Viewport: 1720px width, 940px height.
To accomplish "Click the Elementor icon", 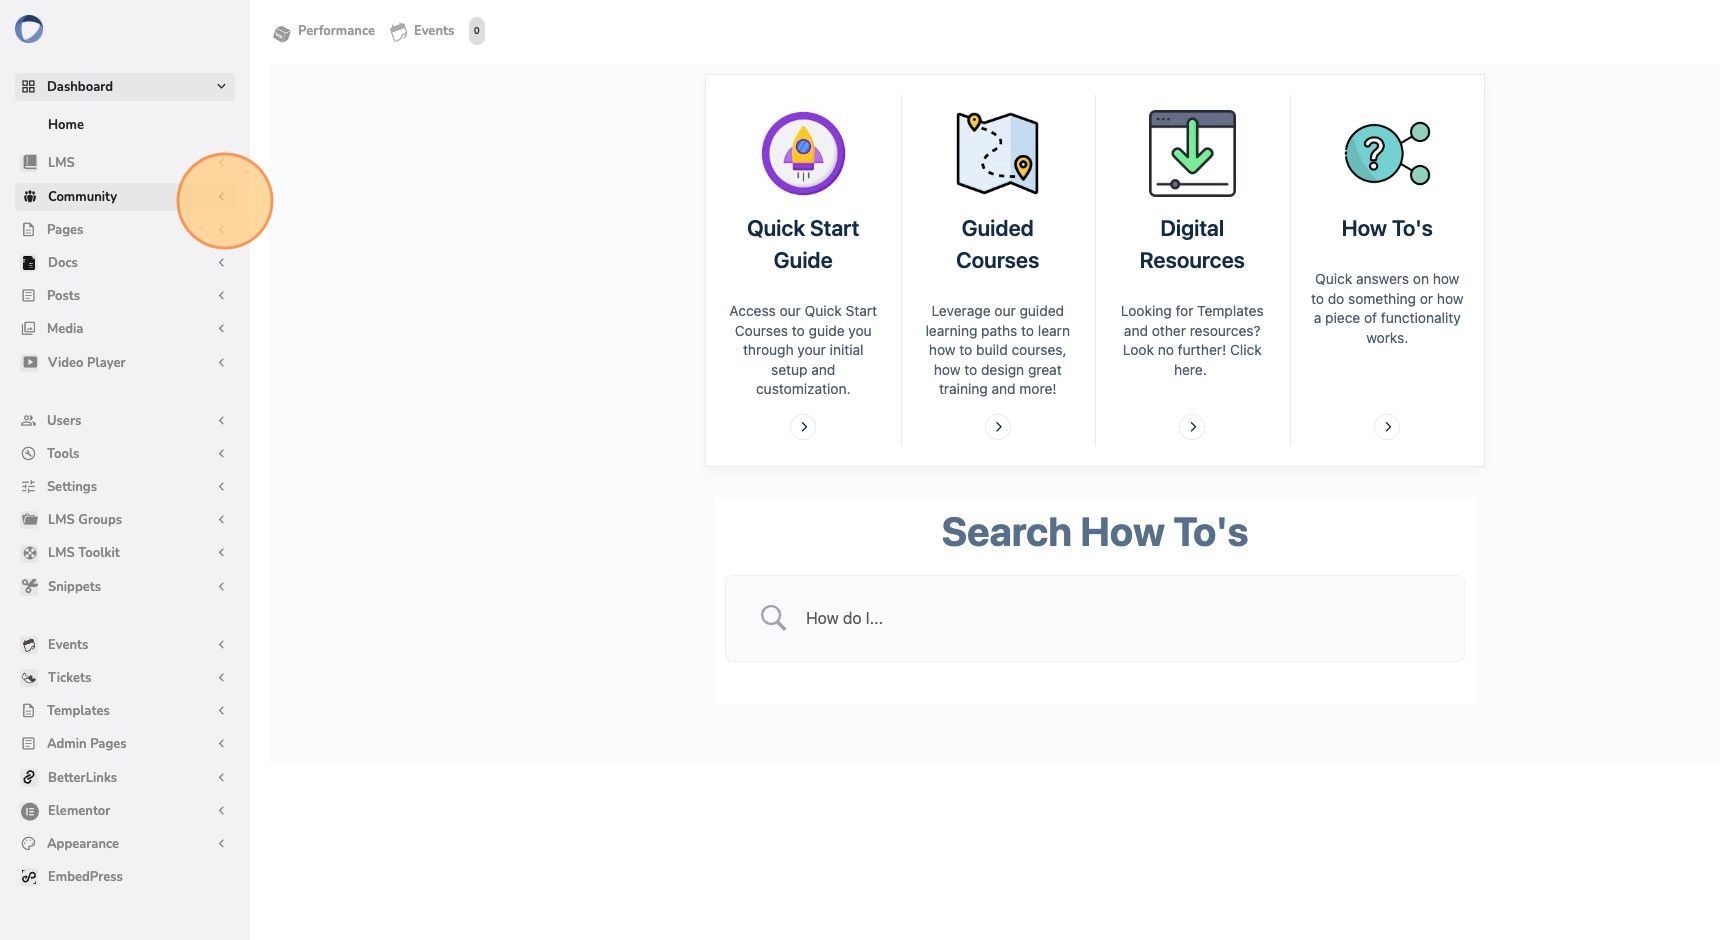I will [x=30, y=811].
